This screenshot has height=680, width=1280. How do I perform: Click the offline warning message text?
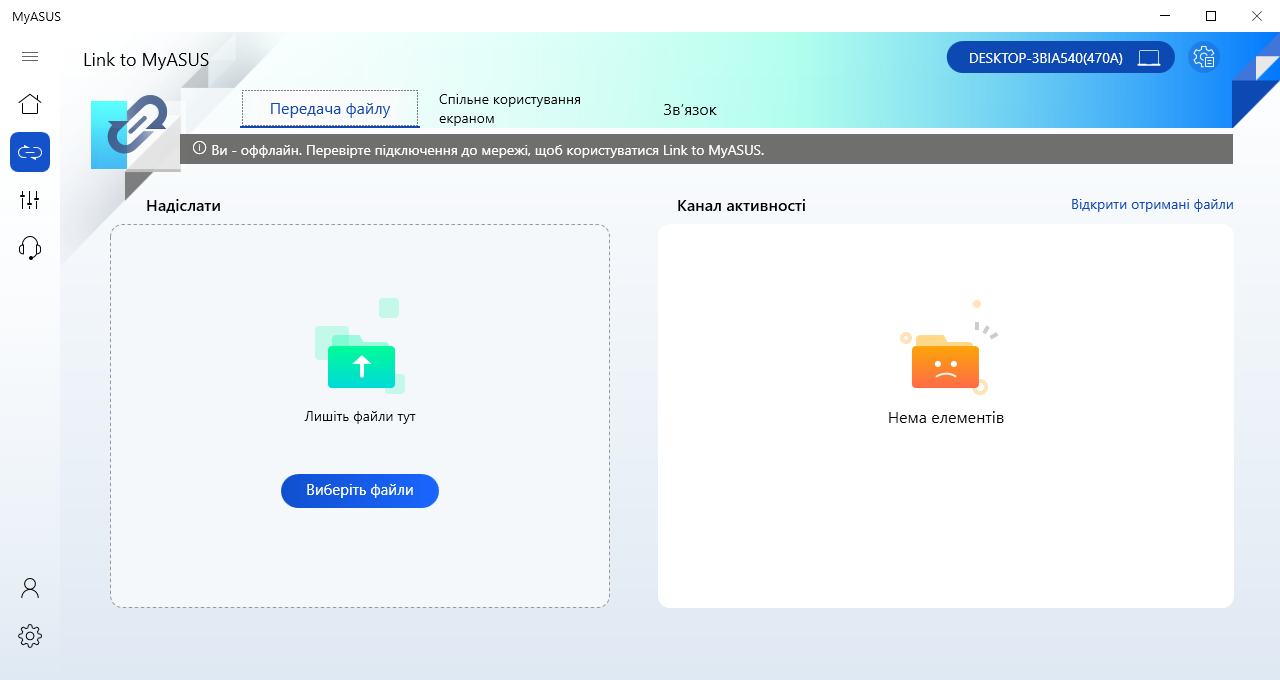pyautogui.click(x=487, y=150)
